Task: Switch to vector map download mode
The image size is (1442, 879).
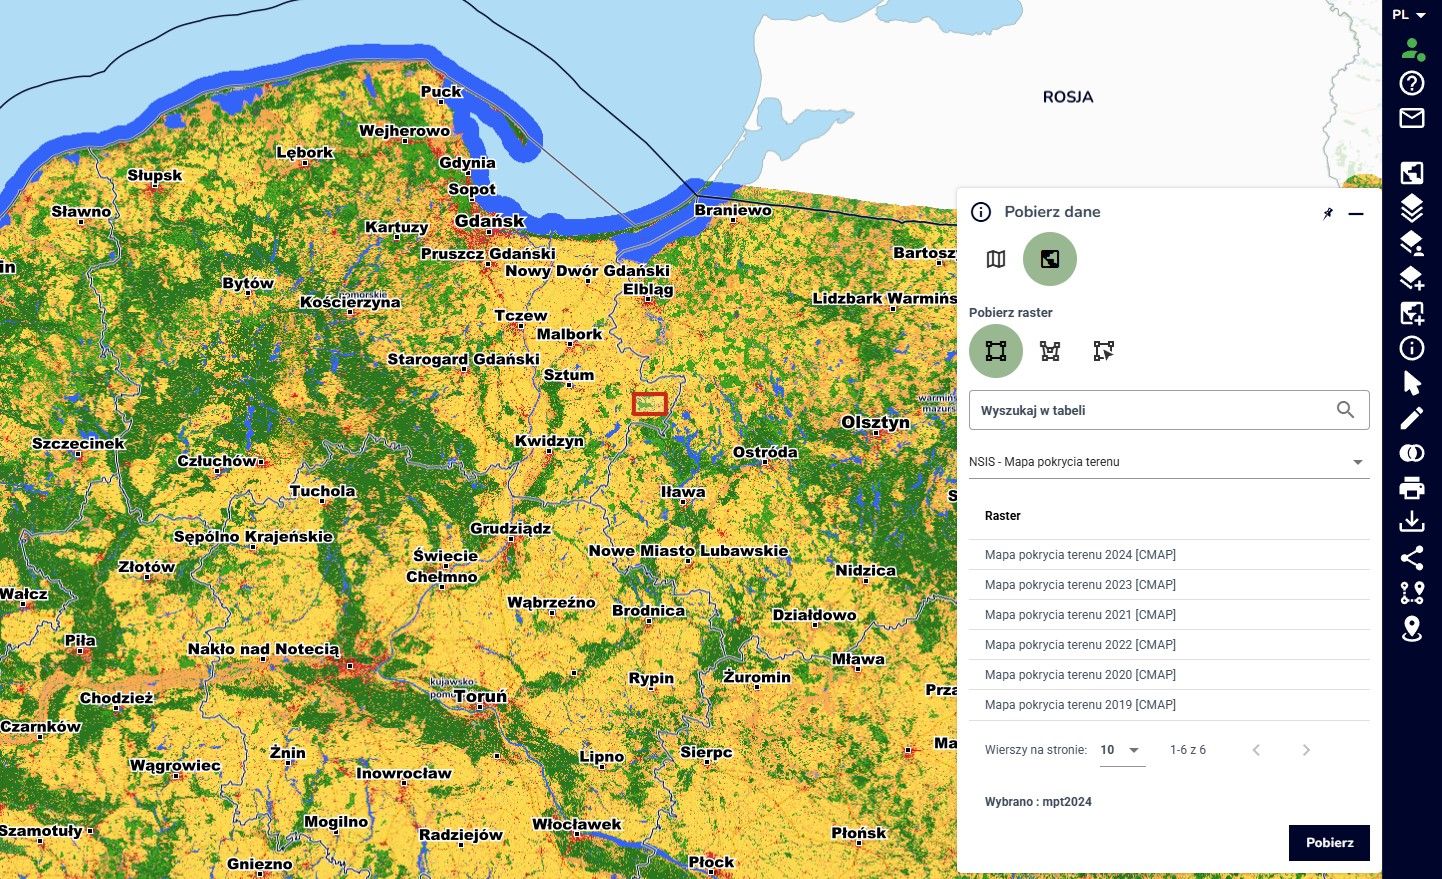Action: pos(996,259)
